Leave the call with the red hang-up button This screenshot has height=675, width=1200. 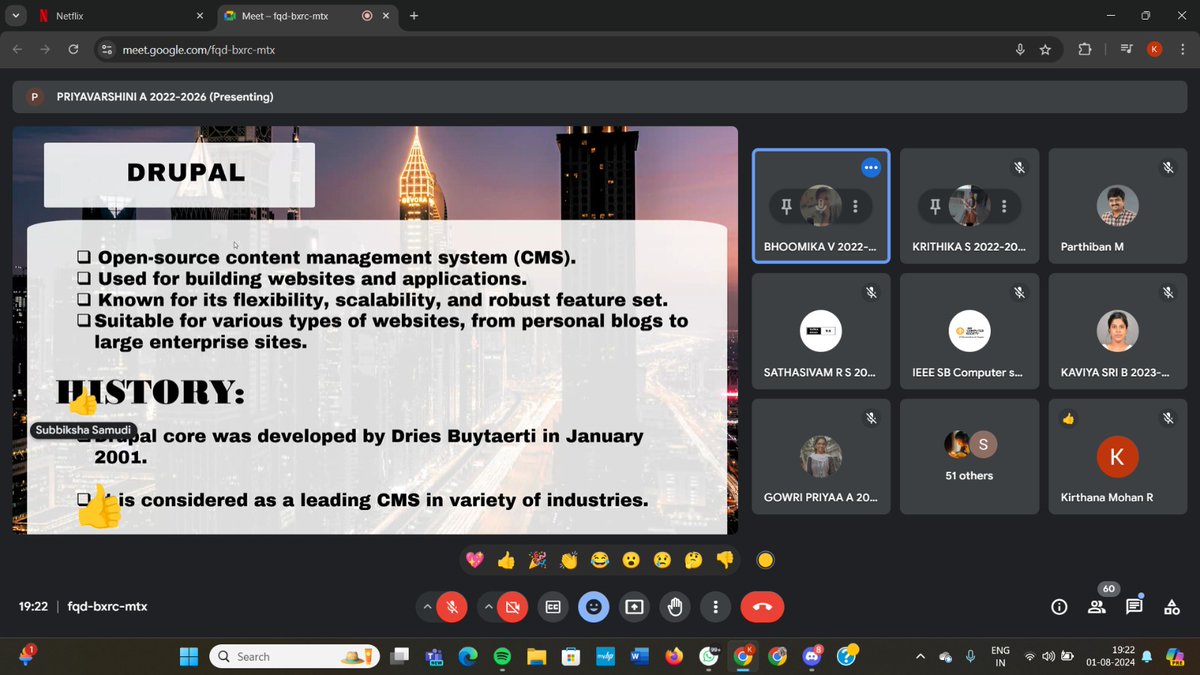[762, 606]
